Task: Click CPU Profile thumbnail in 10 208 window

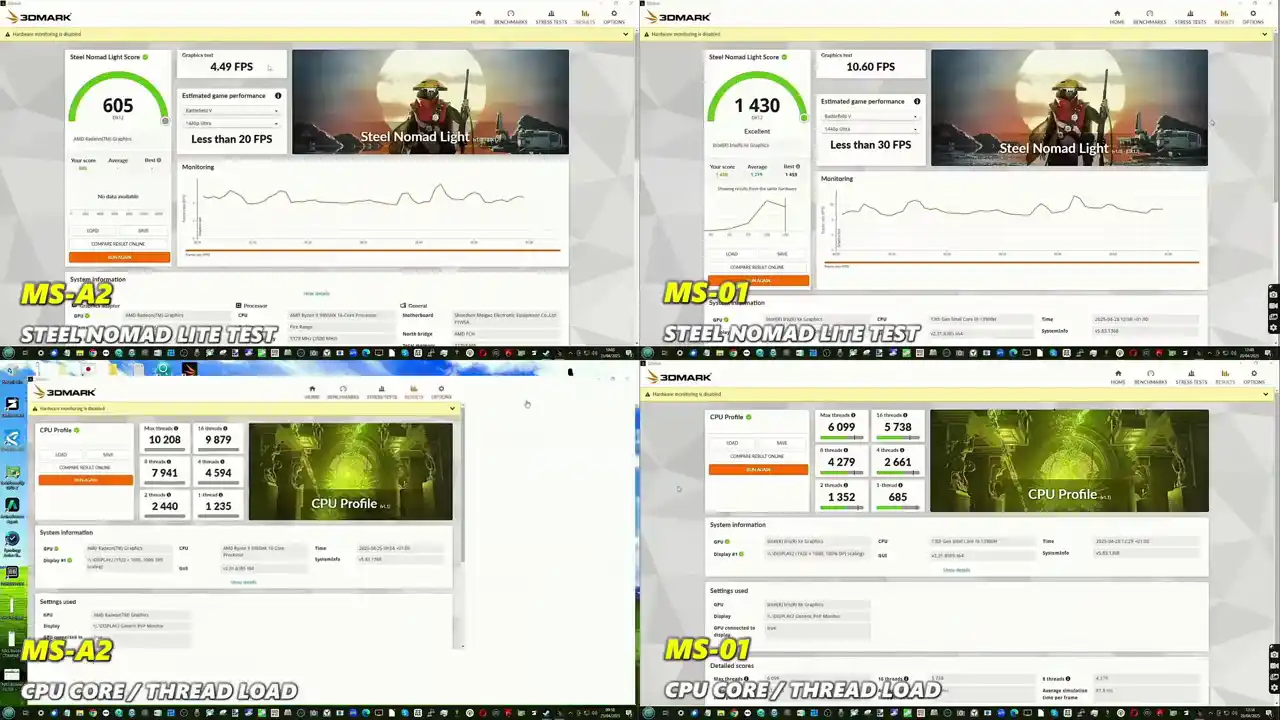Action: tap(350, 471)
